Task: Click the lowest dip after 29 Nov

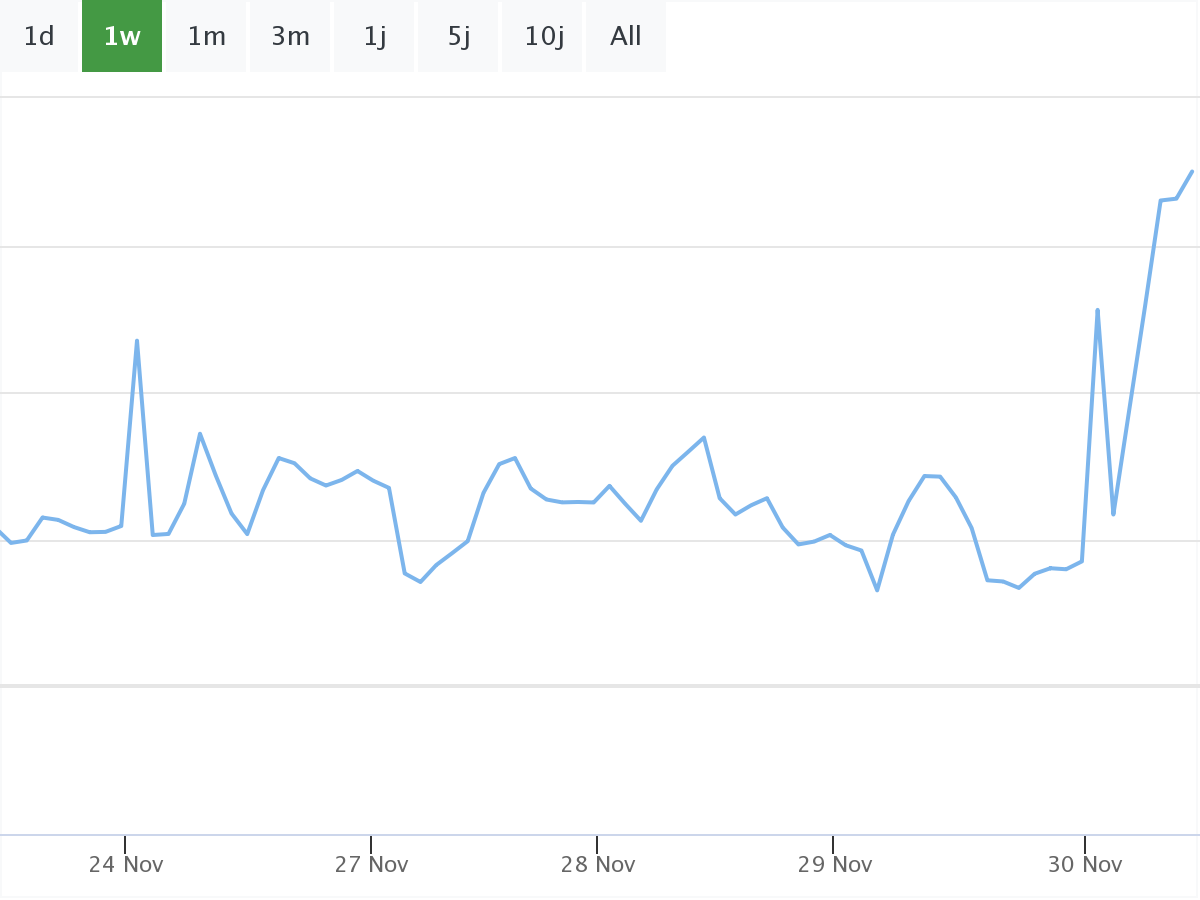Action: click(877, 590)
